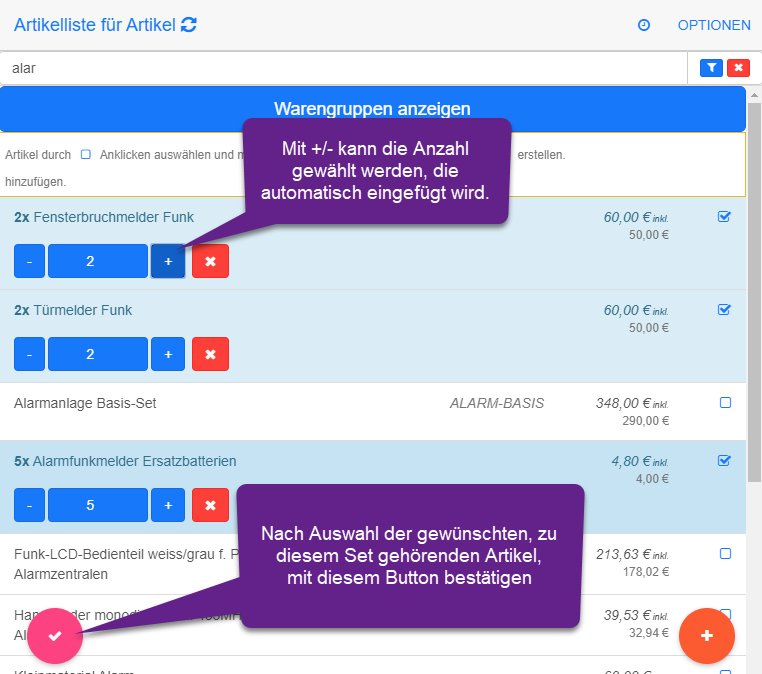
Task: Select the Funk-LCD-Bedienteil Alarmzentralen item
Action: tap(126, 564)
